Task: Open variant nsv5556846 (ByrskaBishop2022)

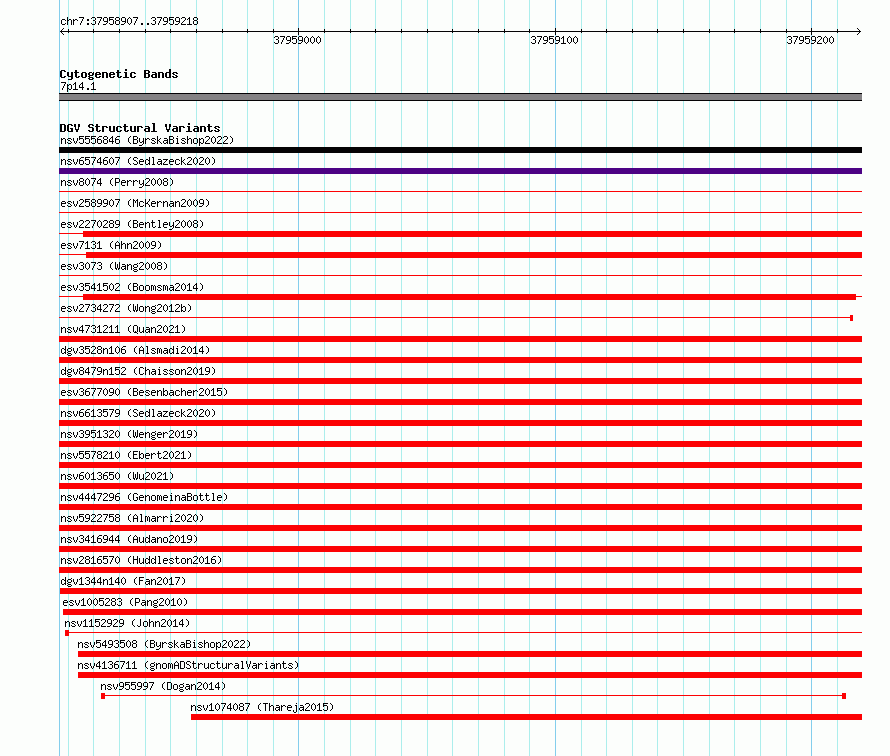Action: pos(147,140)
